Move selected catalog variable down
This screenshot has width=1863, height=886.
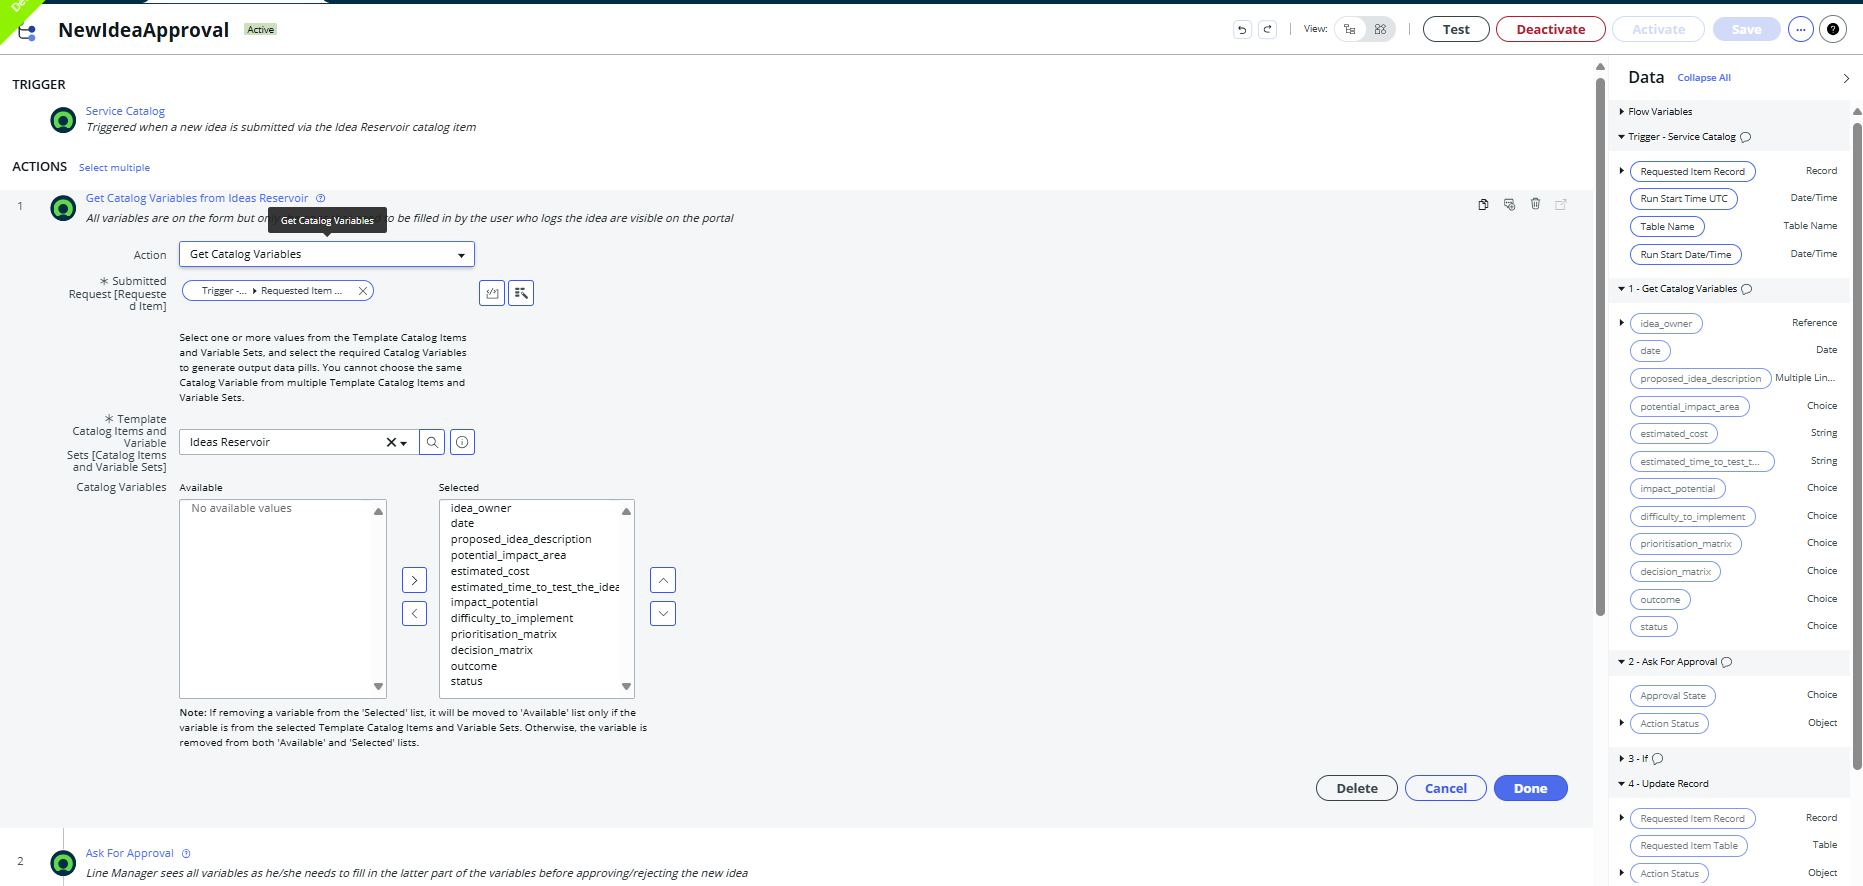pos(663,613)
